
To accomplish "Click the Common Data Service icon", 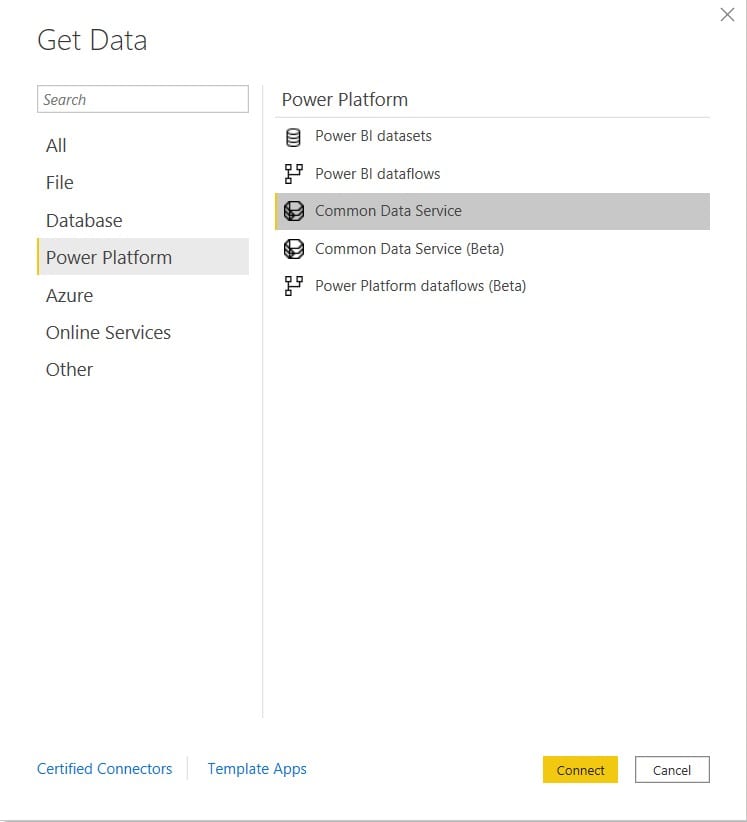I will 294,211.
